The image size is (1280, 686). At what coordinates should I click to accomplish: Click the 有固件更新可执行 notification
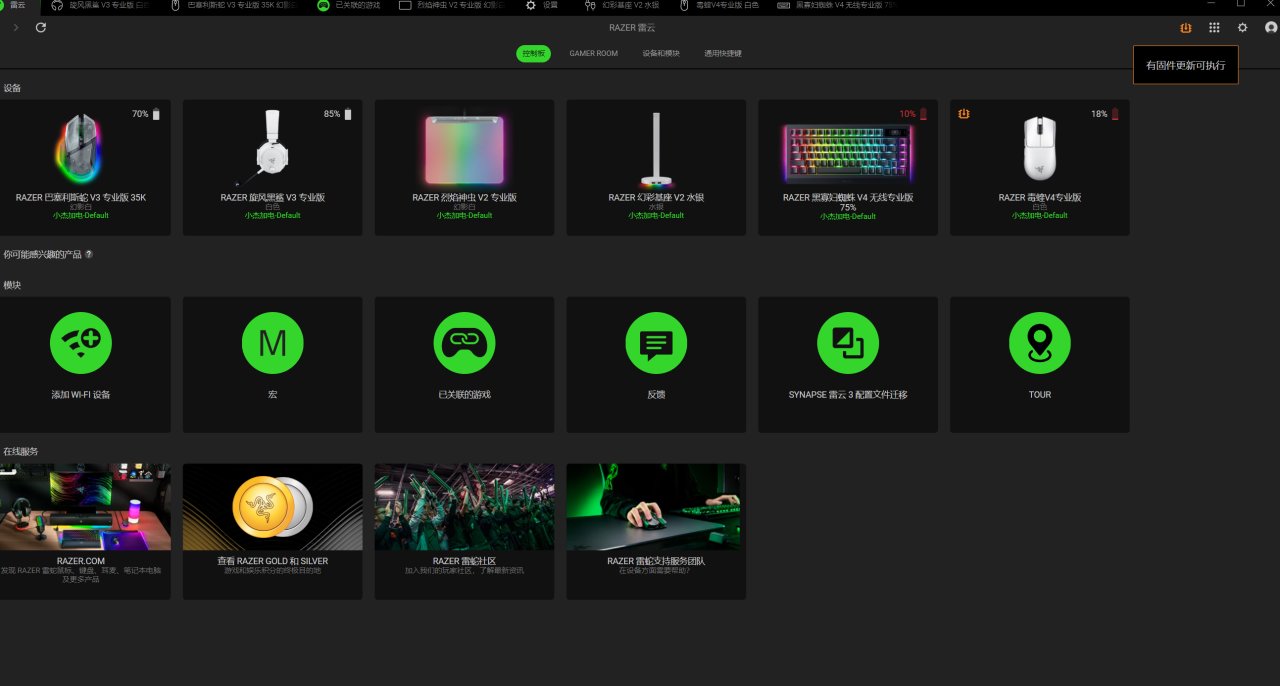click(x=1186, y=65)
